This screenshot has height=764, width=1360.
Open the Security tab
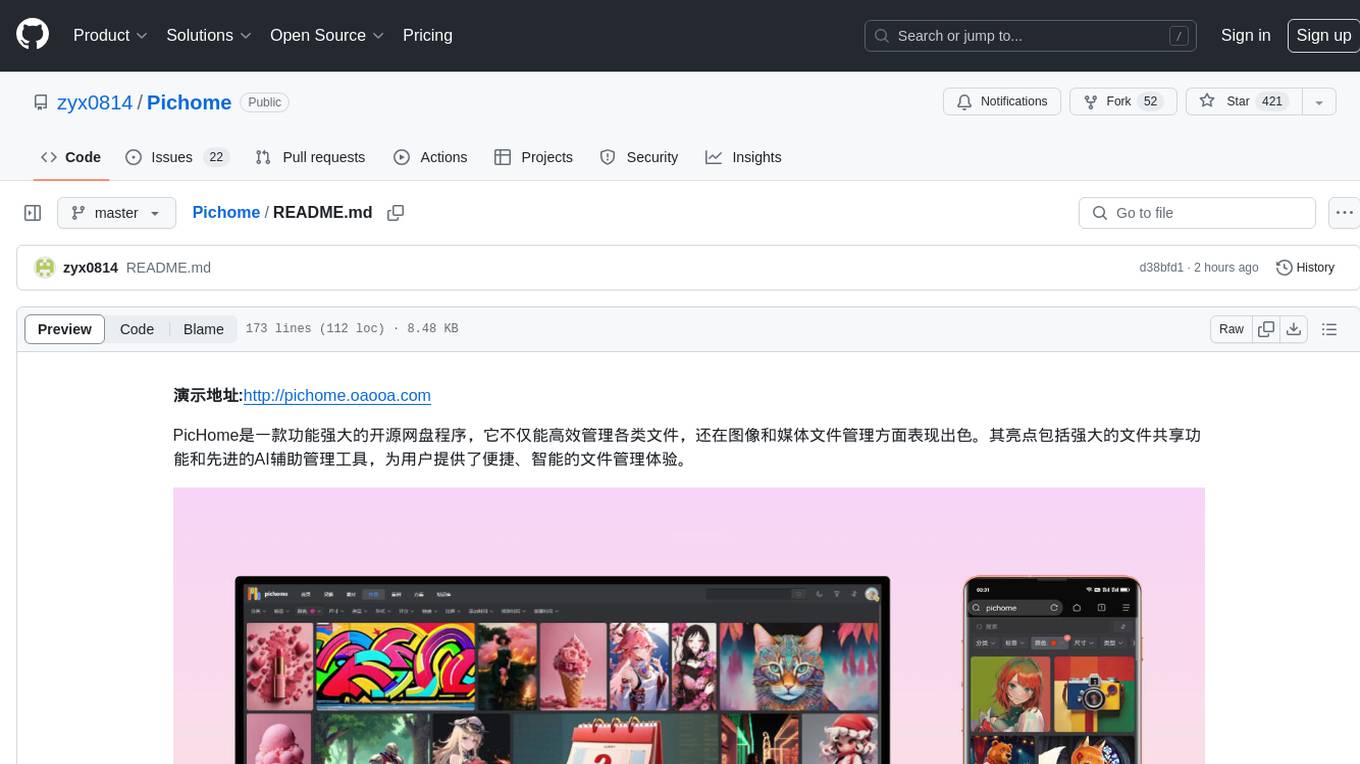[638, 157]
